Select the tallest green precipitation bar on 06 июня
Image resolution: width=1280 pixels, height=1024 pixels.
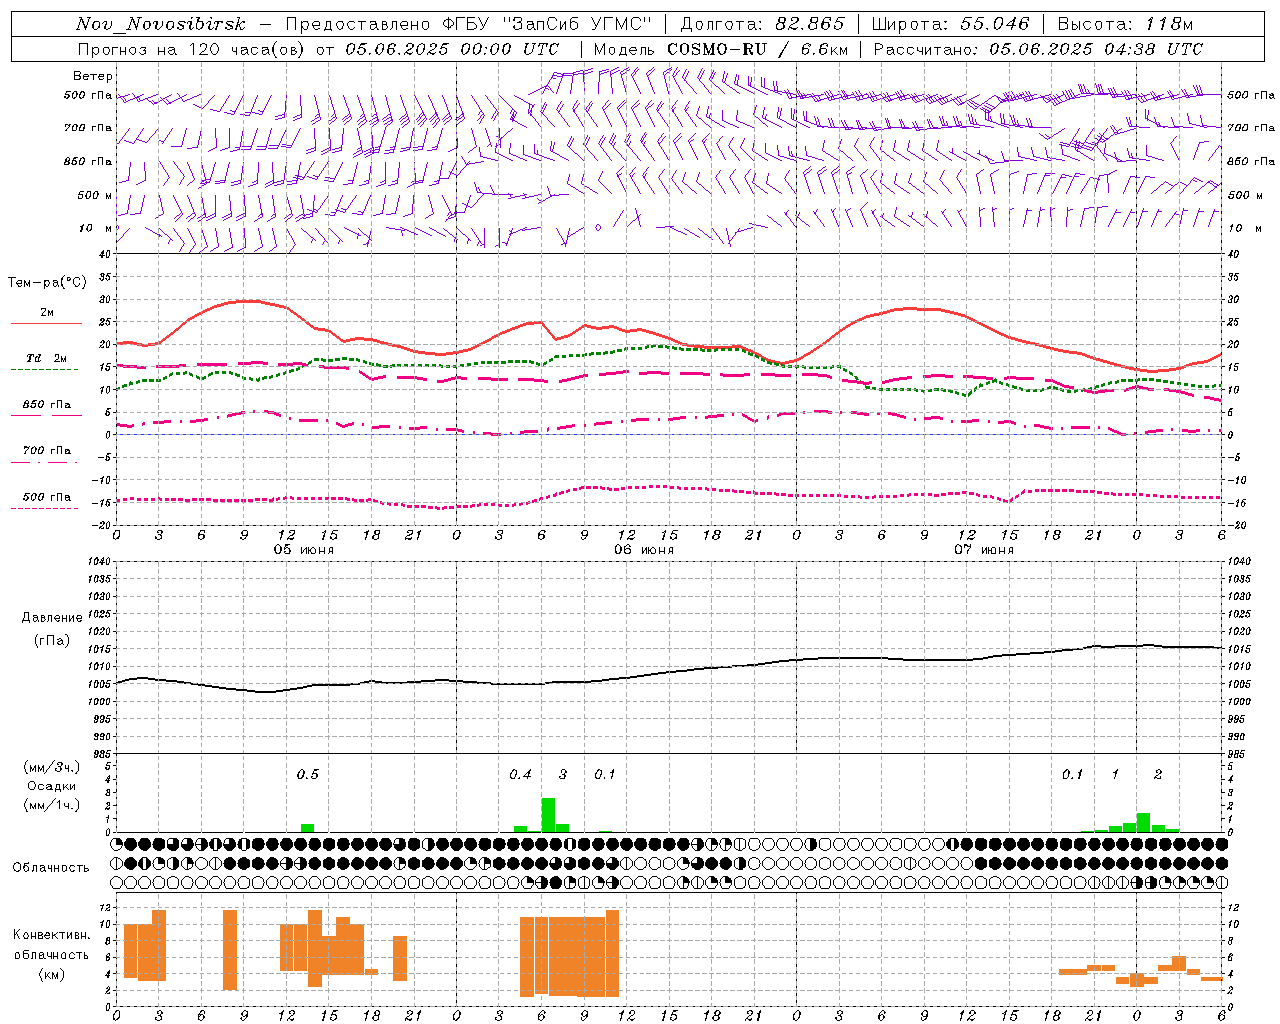pyautogui.click(x=548, y=814)
